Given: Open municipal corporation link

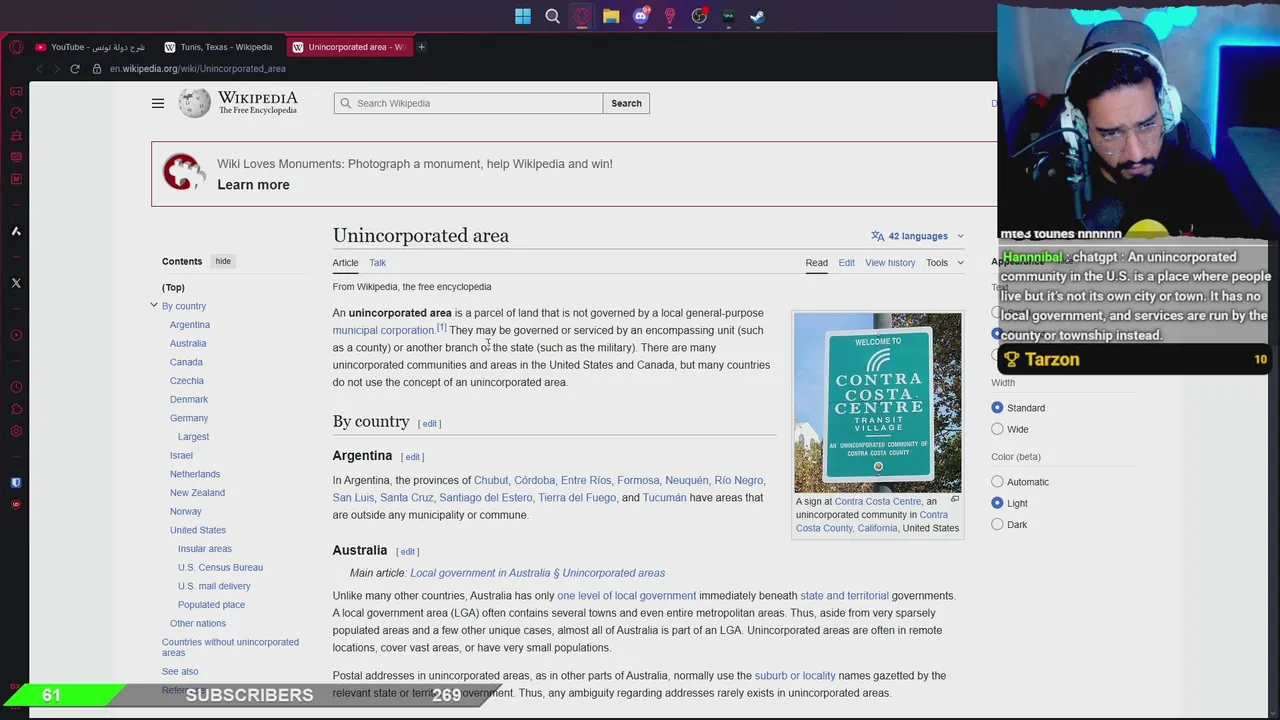Looking at the screenshot, I should 383,330.
